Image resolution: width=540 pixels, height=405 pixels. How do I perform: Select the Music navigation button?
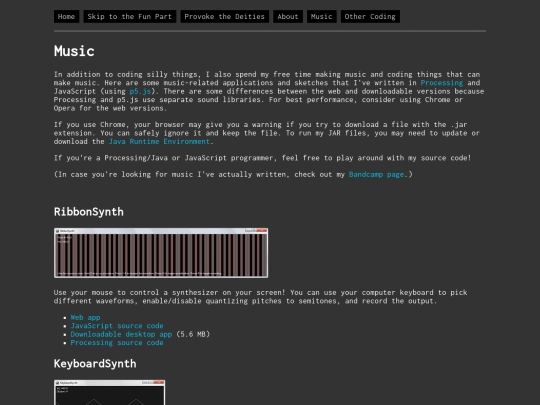[322, 17]
